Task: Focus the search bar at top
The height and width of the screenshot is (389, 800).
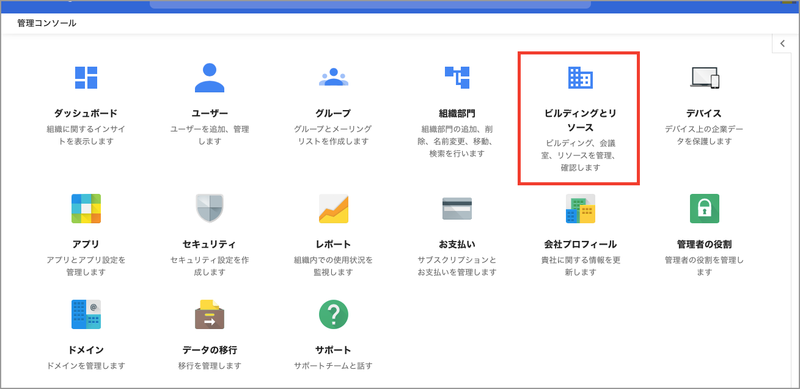Action: (370, 4)
